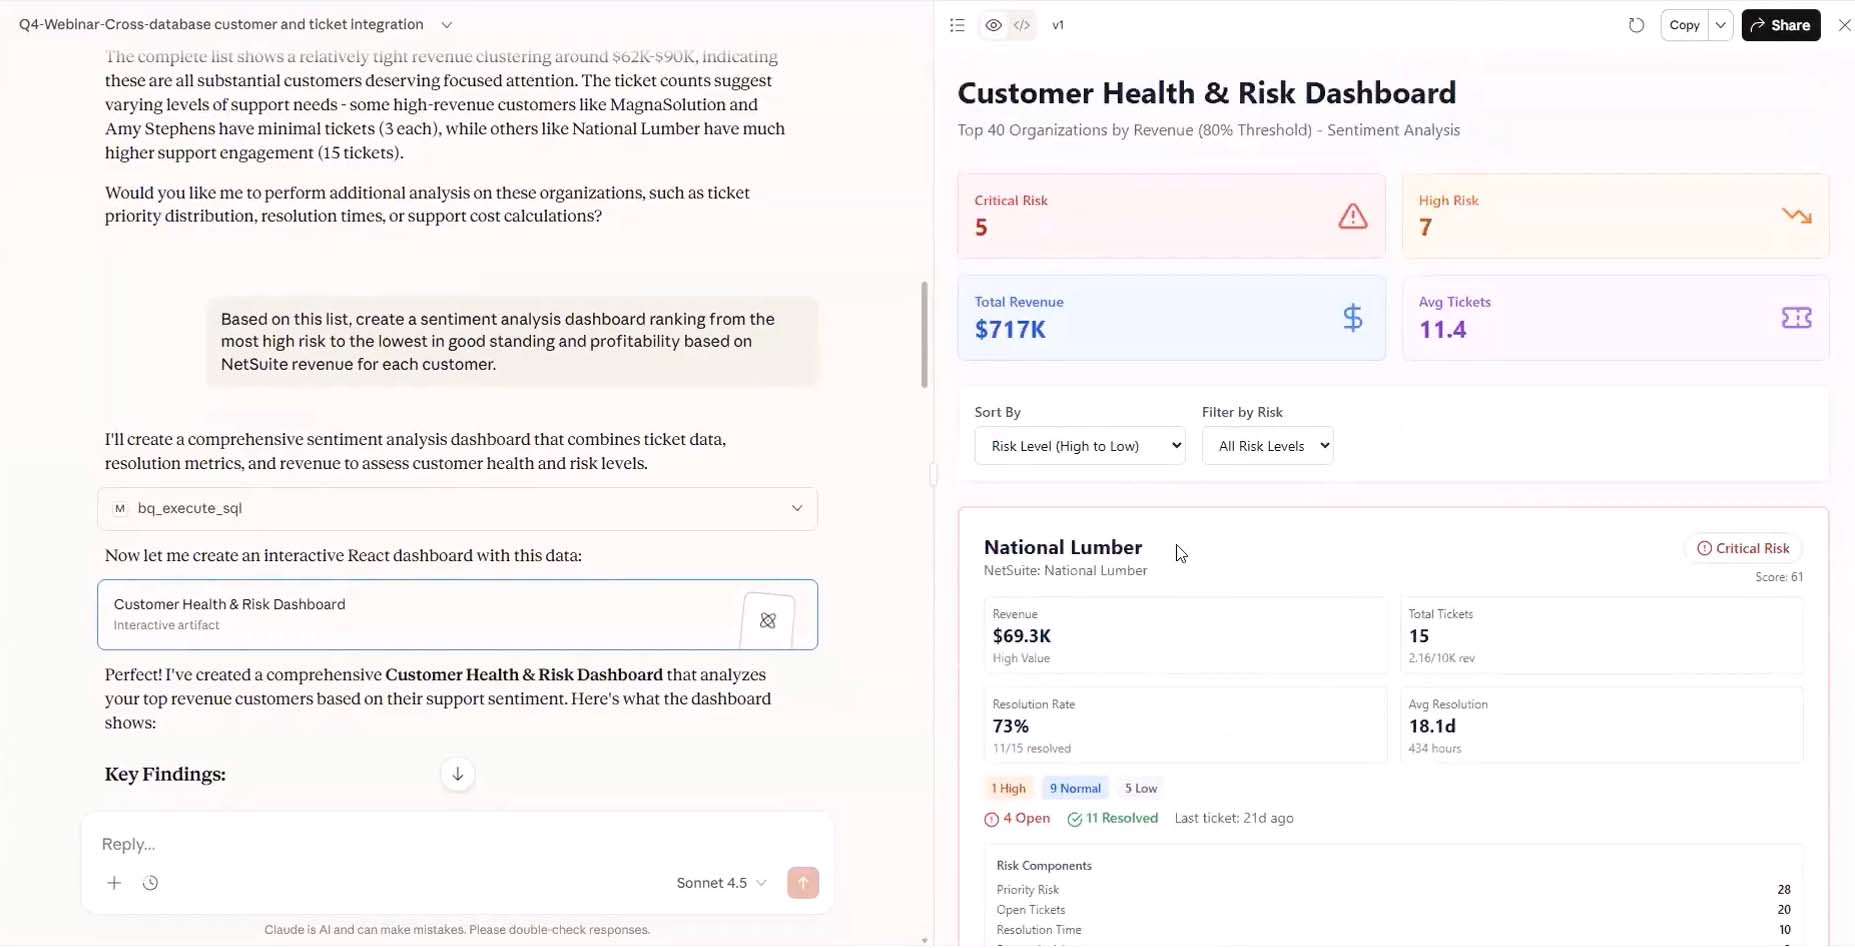Click the Copy button

(x=1684, y=25)
